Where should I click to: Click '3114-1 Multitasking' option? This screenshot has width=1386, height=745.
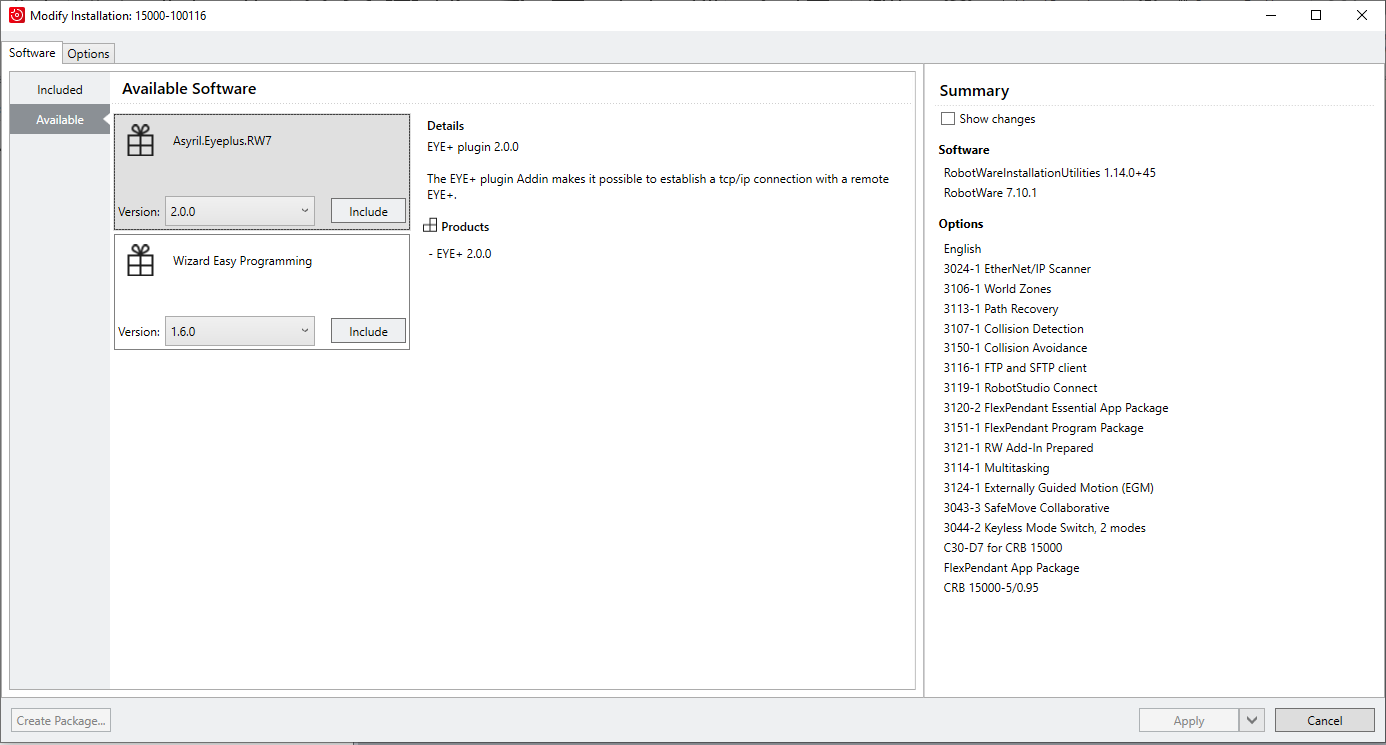(996, 468)
